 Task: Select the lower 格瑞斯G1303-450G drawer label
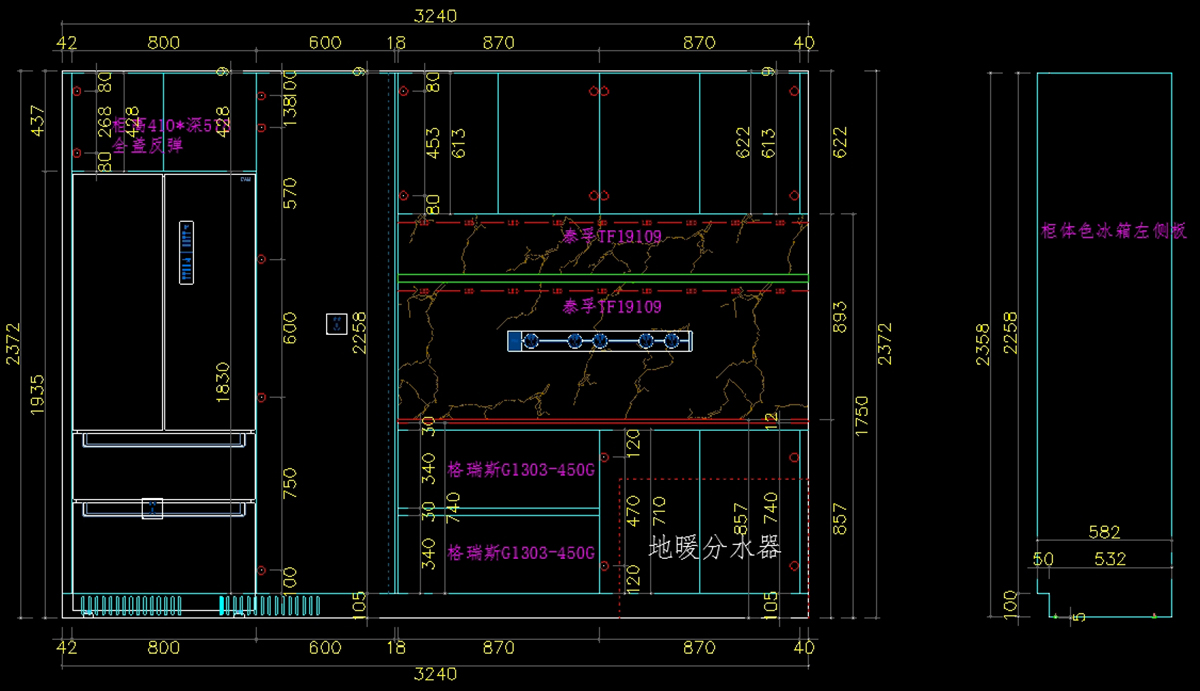tap(520, 553)
